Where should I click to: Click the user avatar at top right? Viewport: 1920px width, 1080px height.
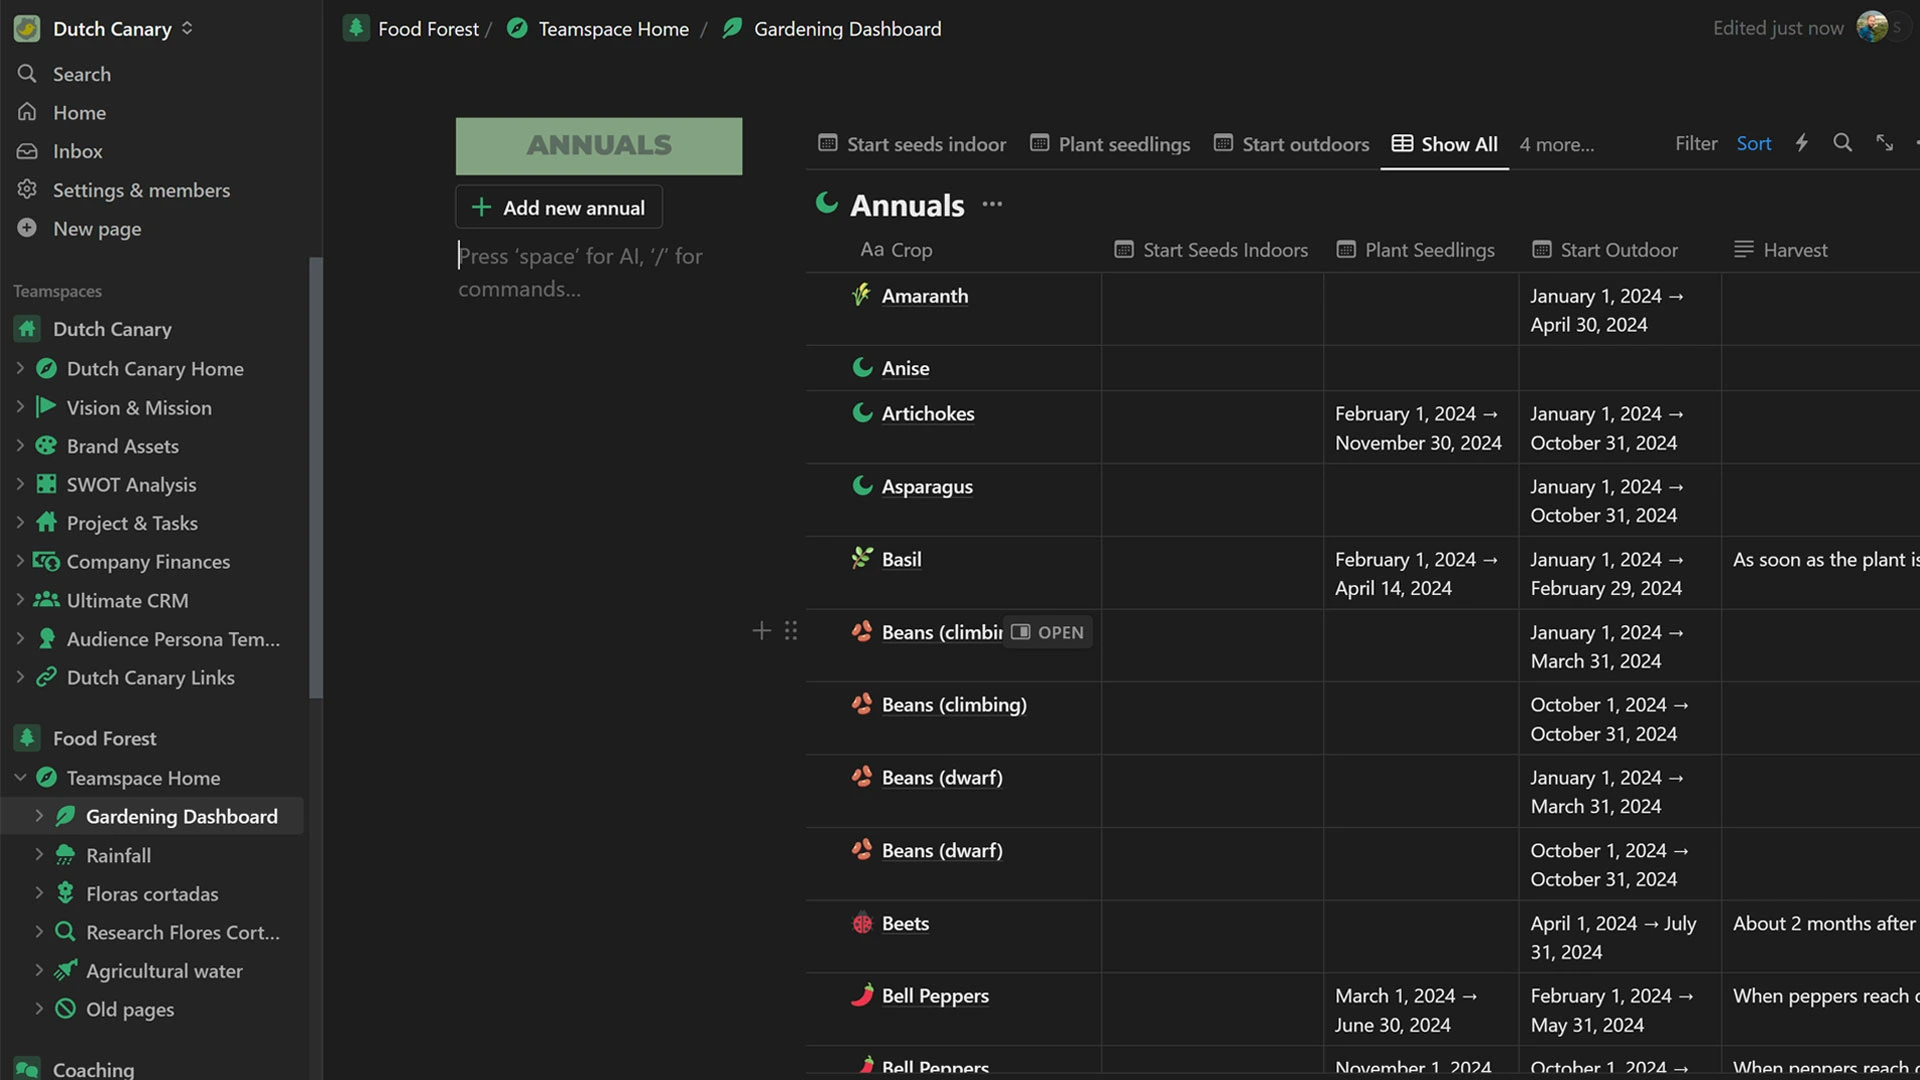(1871, 28)
